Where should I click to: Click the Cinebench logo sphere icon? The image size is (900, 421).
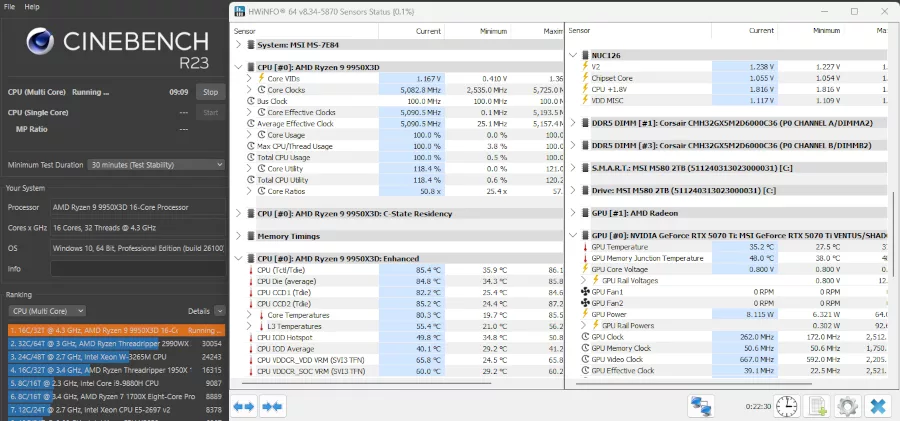point(40,41)
